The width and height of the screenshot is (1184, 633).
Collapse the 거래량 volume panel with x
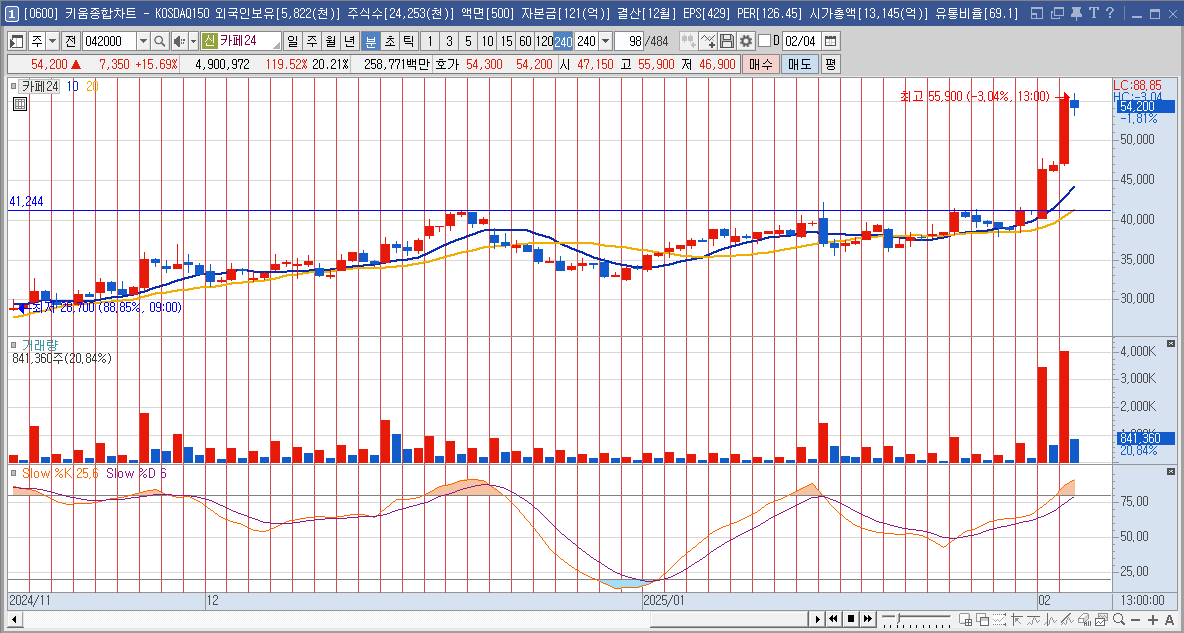click(1171, 344)
